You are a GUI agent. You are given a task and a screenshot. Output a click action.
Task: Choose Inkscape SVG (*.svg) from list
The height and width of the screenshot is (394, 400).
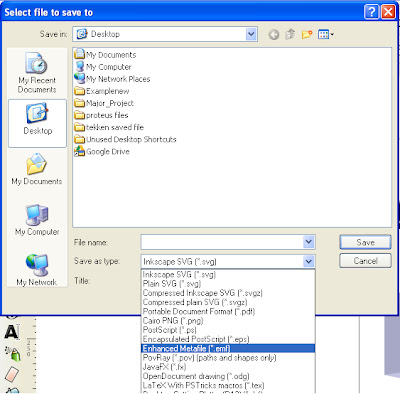coord(228,274)
